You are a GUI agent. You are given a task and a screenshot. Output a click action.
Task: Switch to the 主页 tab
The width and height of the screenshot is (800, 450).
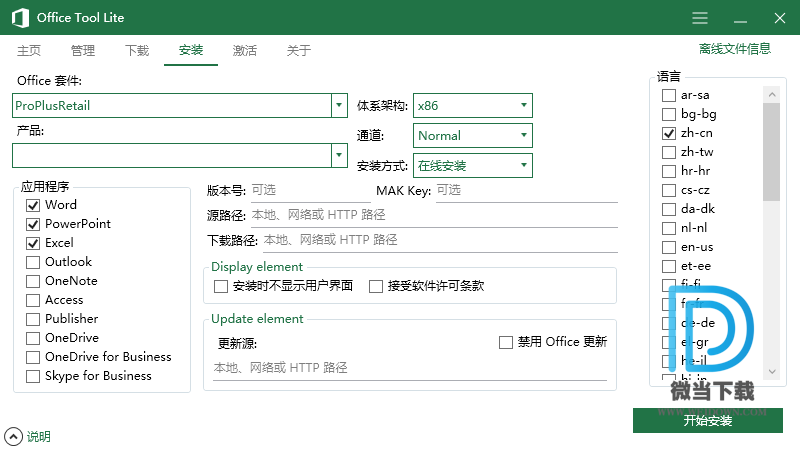pos(29,51)
